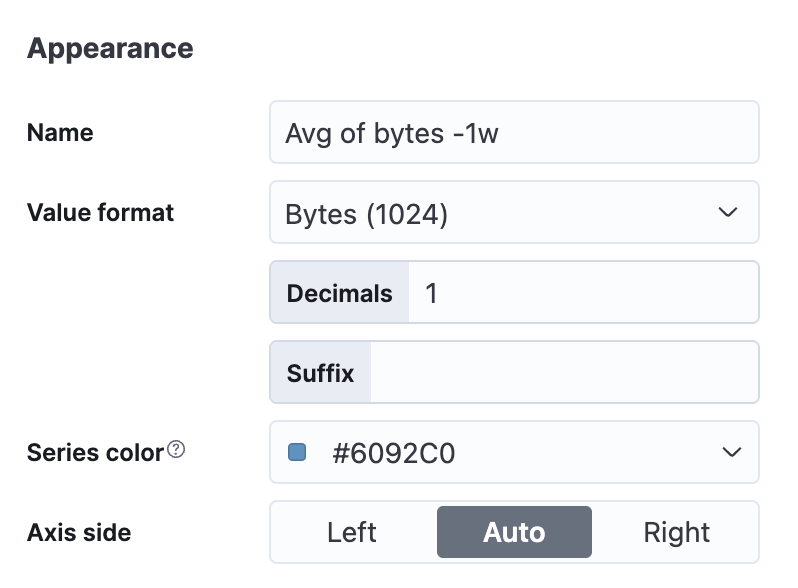Click the Series color help question-mark icon

[176, 450]
